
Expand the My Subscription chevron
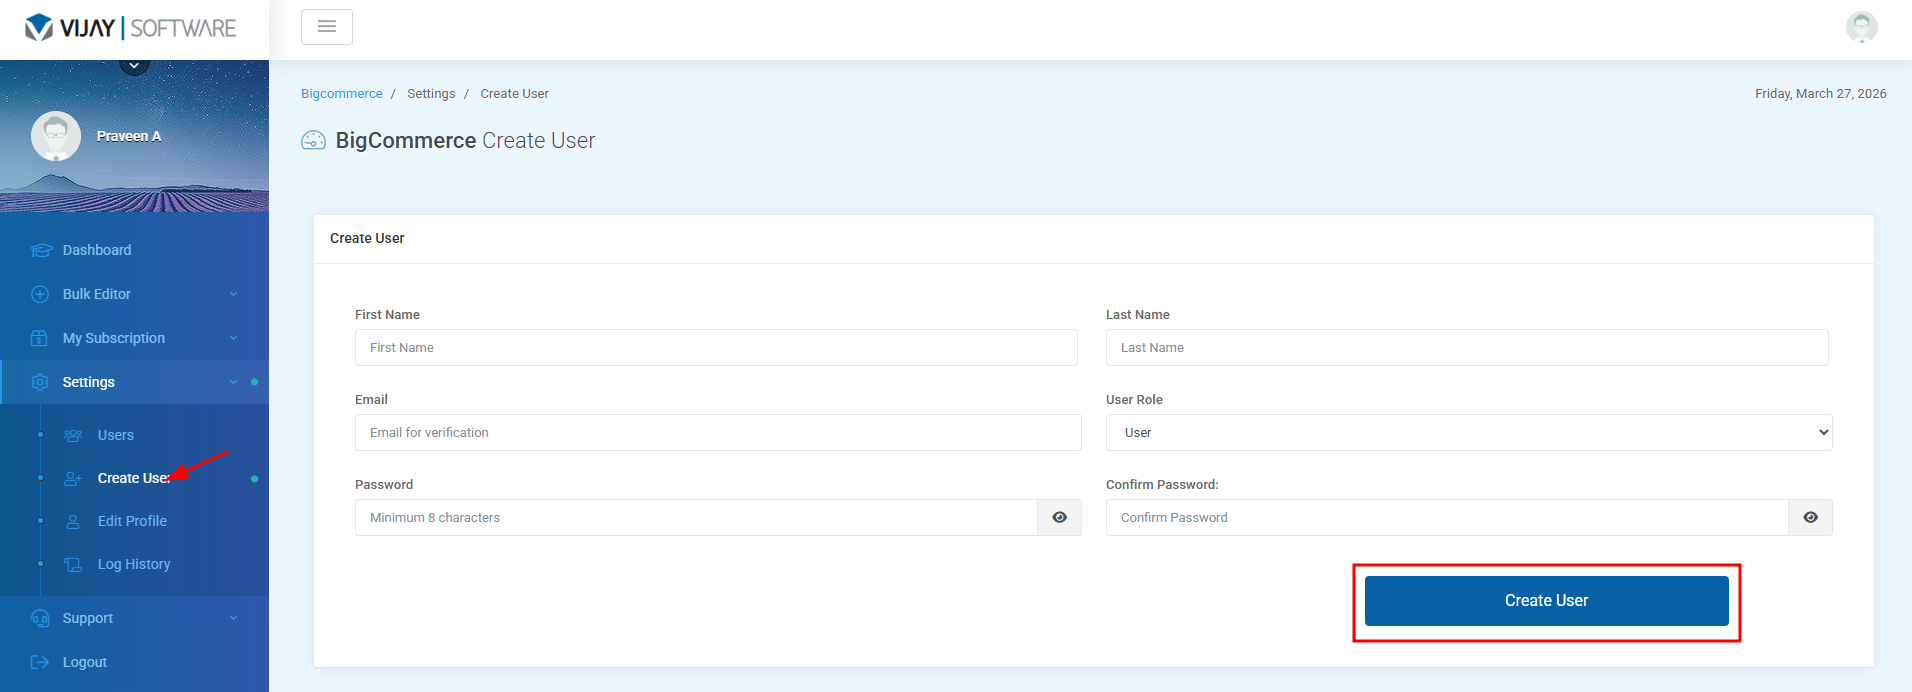pyautogui.click(x=233, y=338)
